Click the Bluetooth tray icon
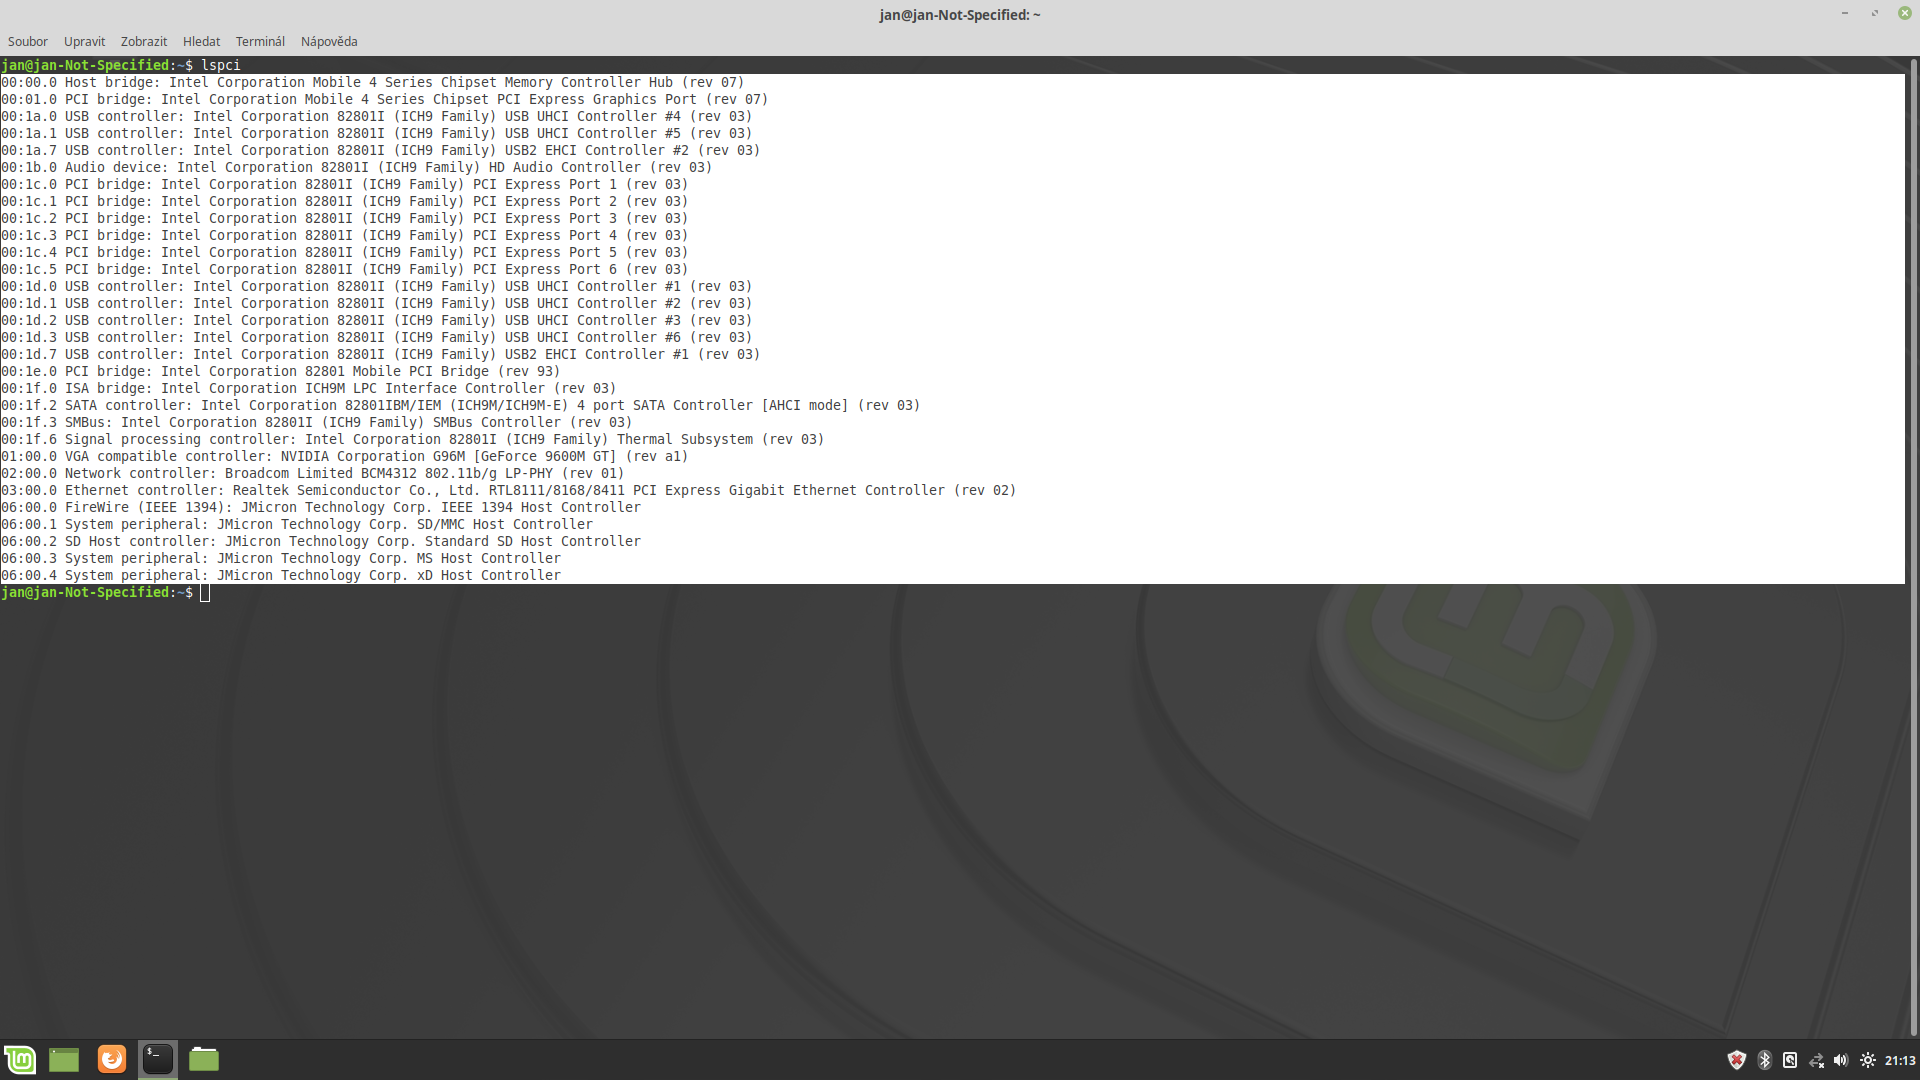 coord(1764,1060)
